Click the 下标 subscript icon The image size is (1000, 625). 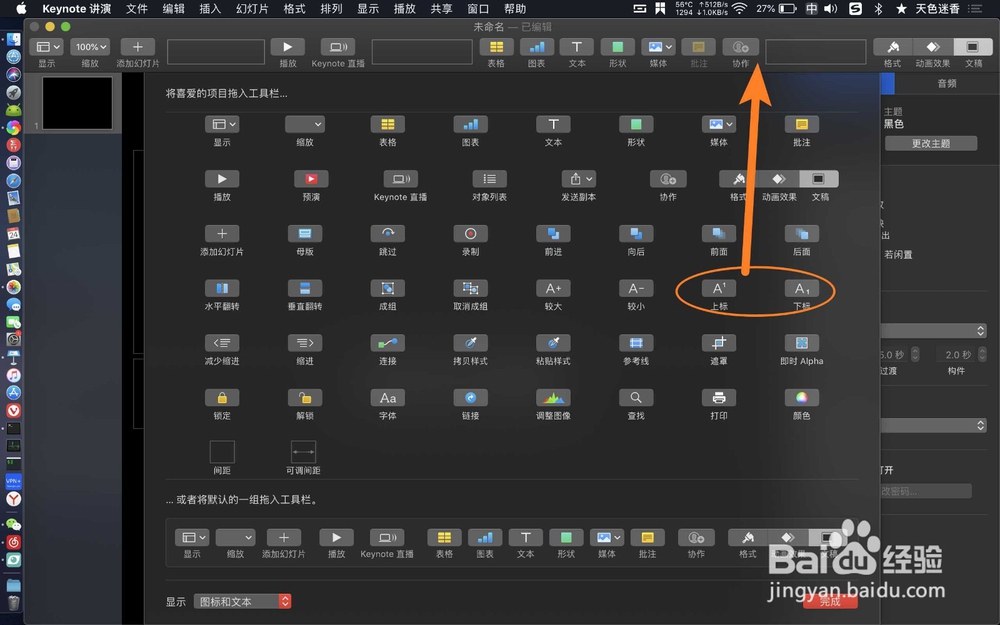pyautogui.click(x=802, y=288)
